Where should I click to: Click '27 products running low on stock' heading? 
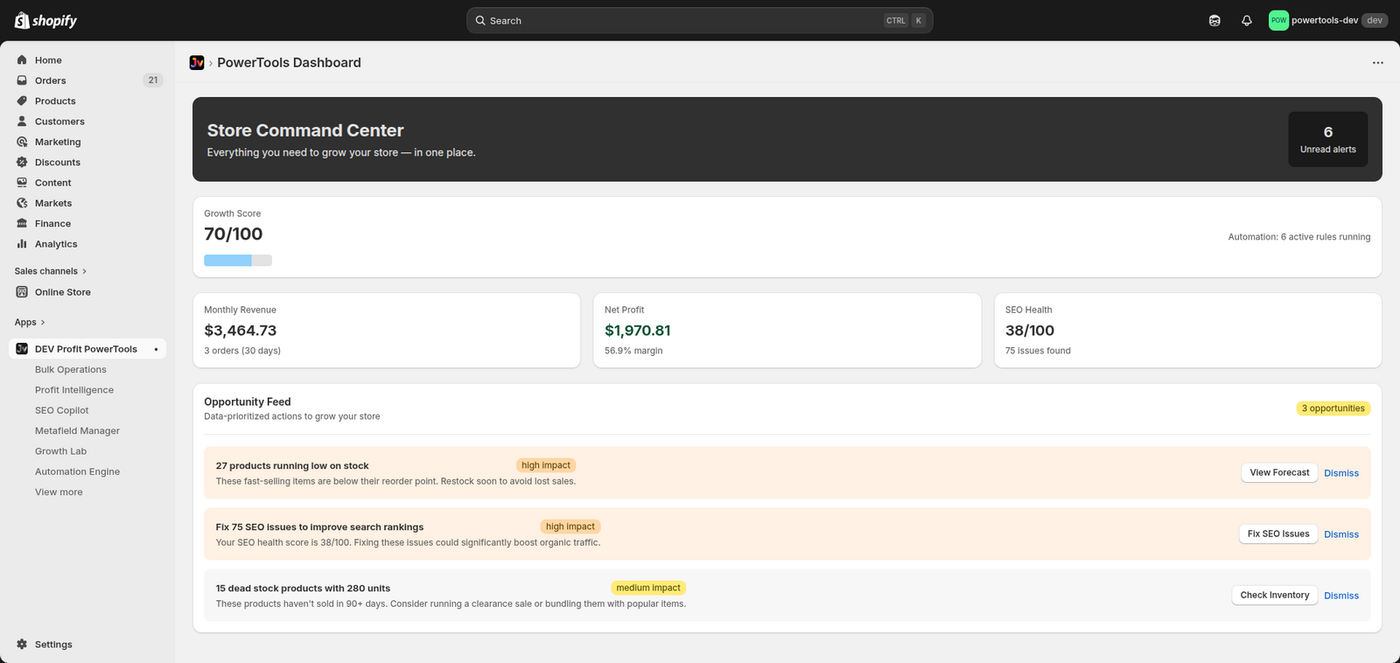(292, 465)
